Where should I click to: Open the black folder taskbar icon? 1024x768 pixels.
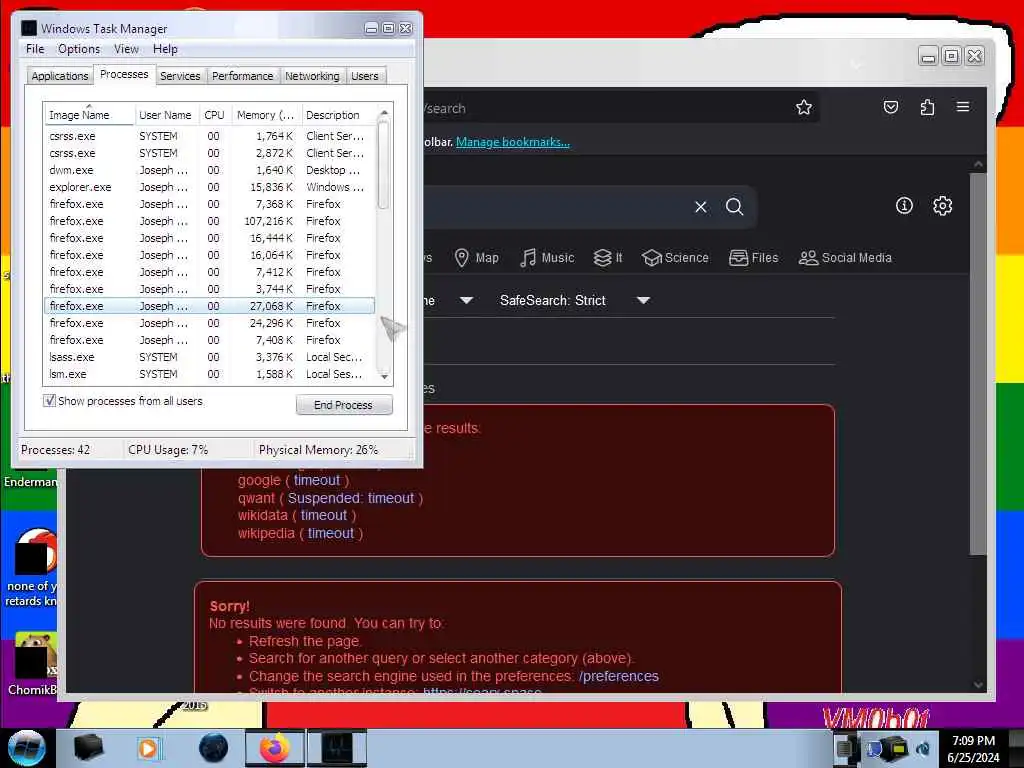(x=89, y=748)
